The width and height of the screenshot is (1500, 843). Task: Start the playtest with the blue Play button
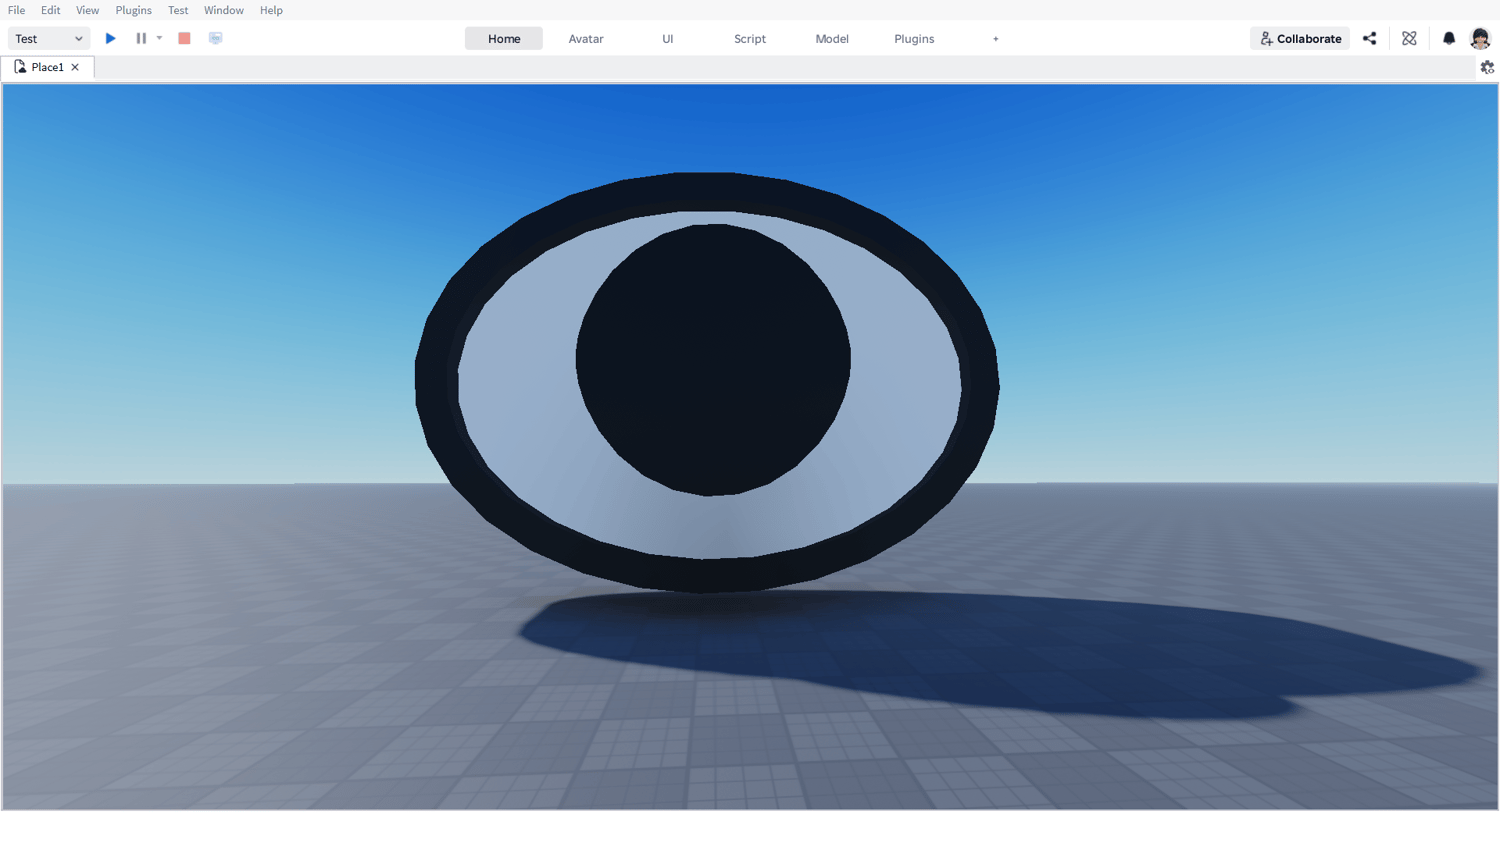tap(111, 38)
